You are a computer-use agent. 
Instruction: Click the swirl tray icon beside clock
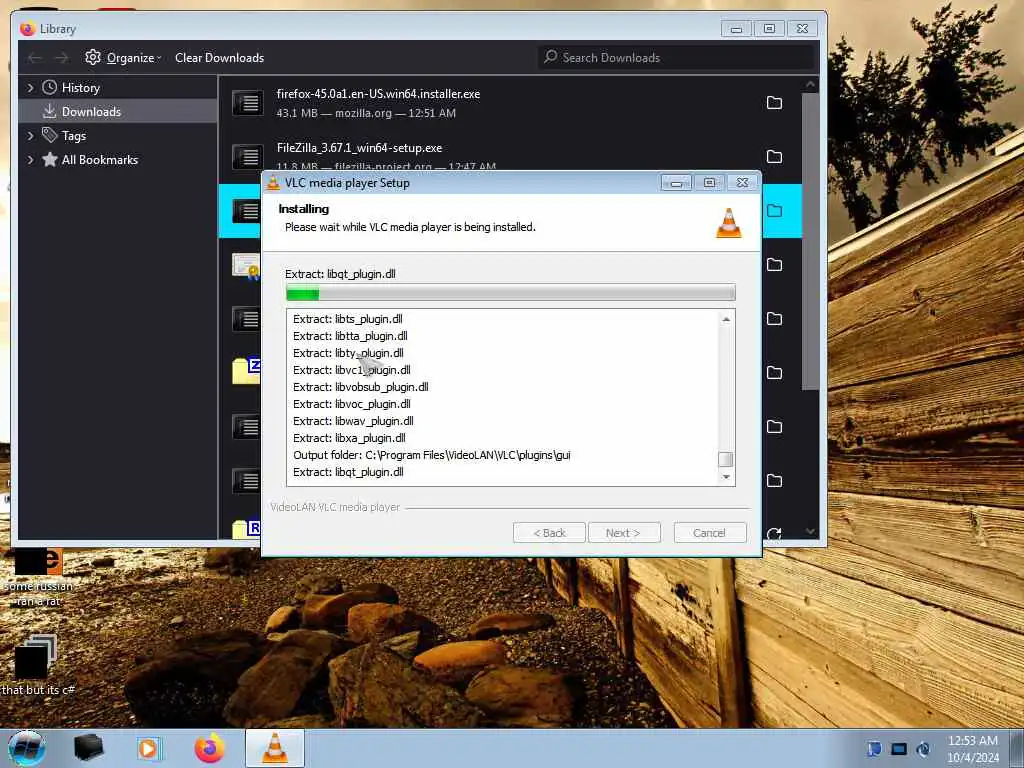[923, 749]
